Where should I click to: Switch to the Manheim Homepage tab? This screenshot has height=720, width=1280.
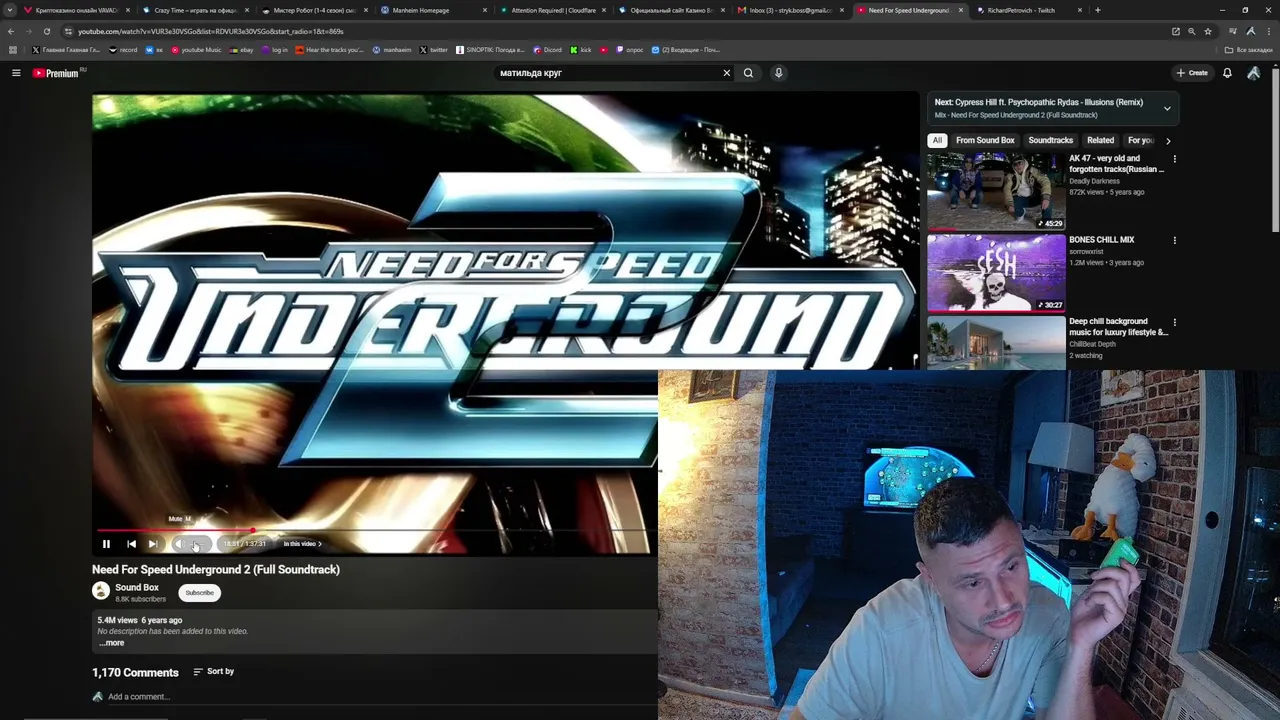(432, 10)
